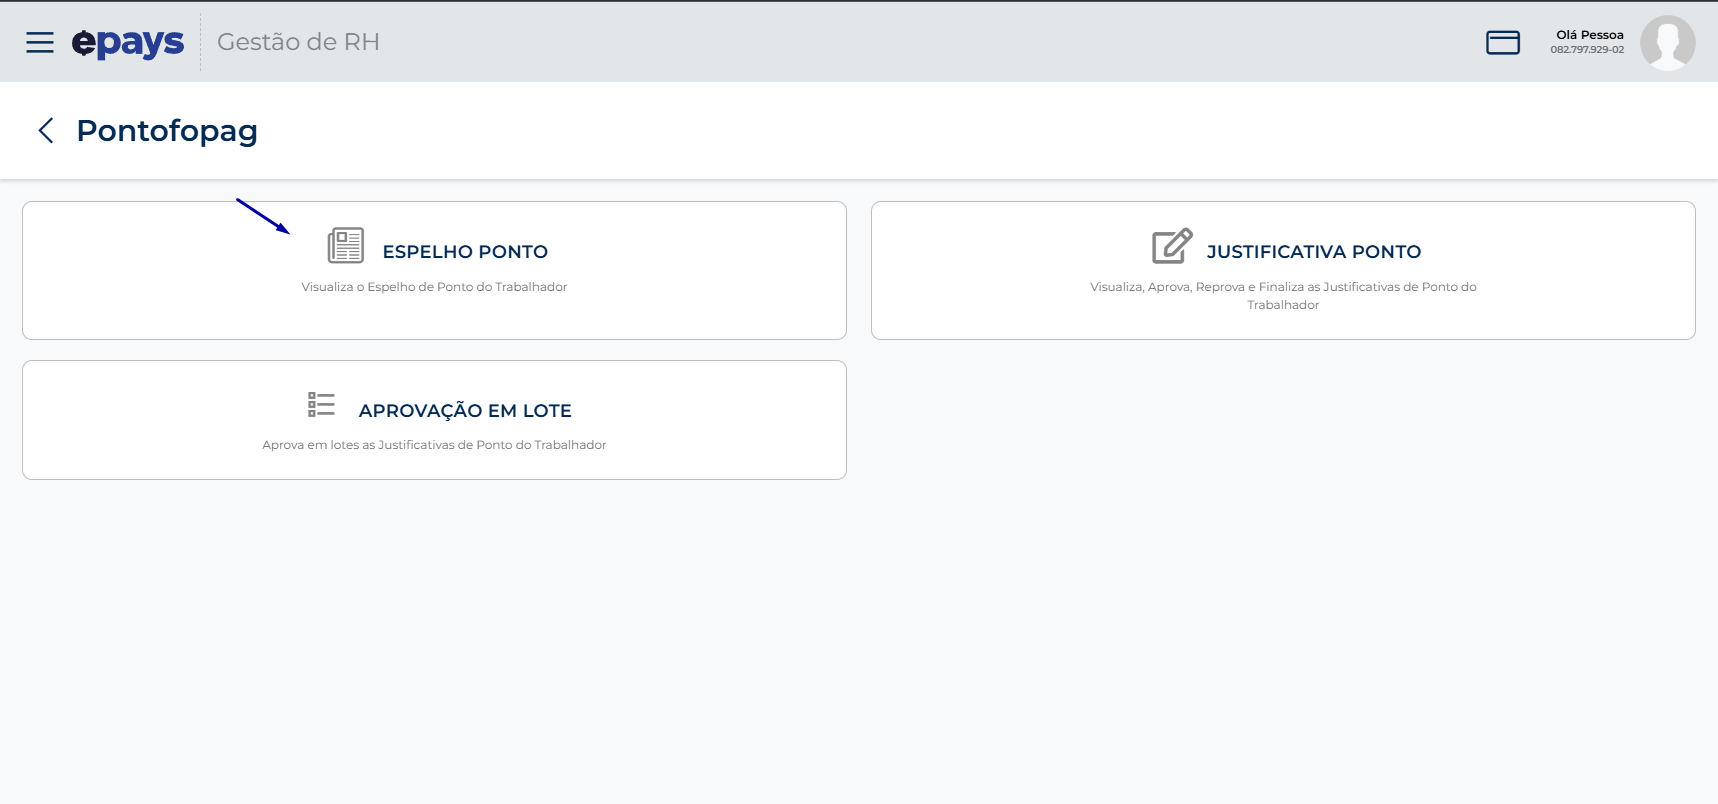Open the ESPELHO PONTO title

click(x=465, y=252)
